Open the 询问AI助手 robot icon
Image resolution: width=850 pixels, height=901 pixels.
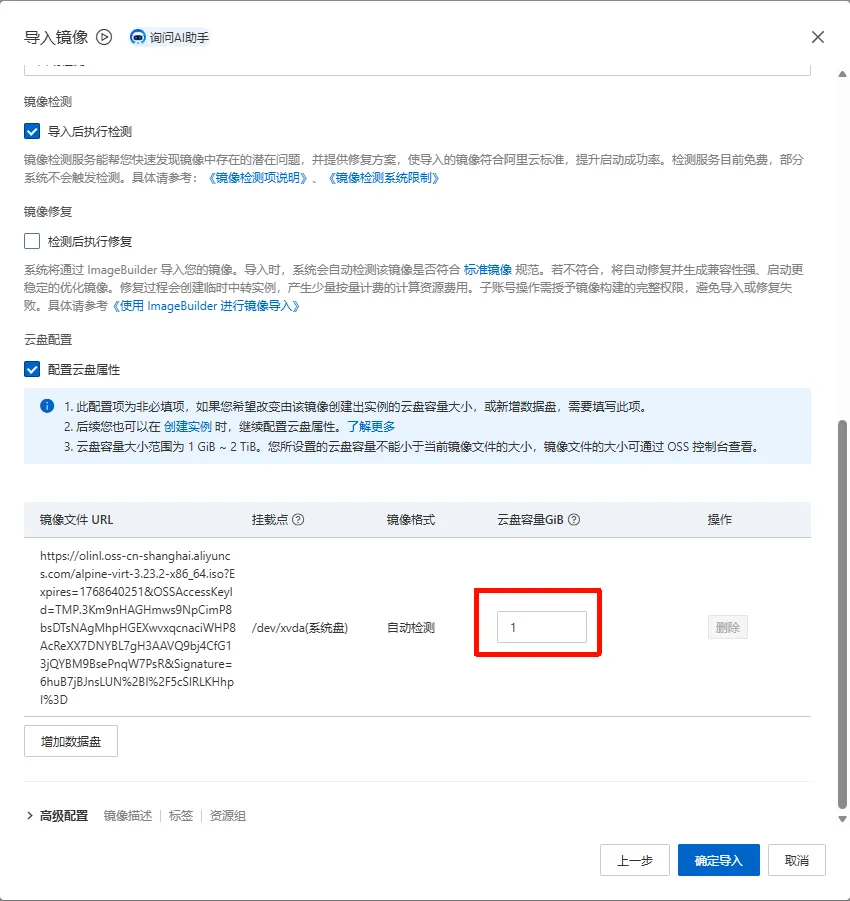point(138,37)
